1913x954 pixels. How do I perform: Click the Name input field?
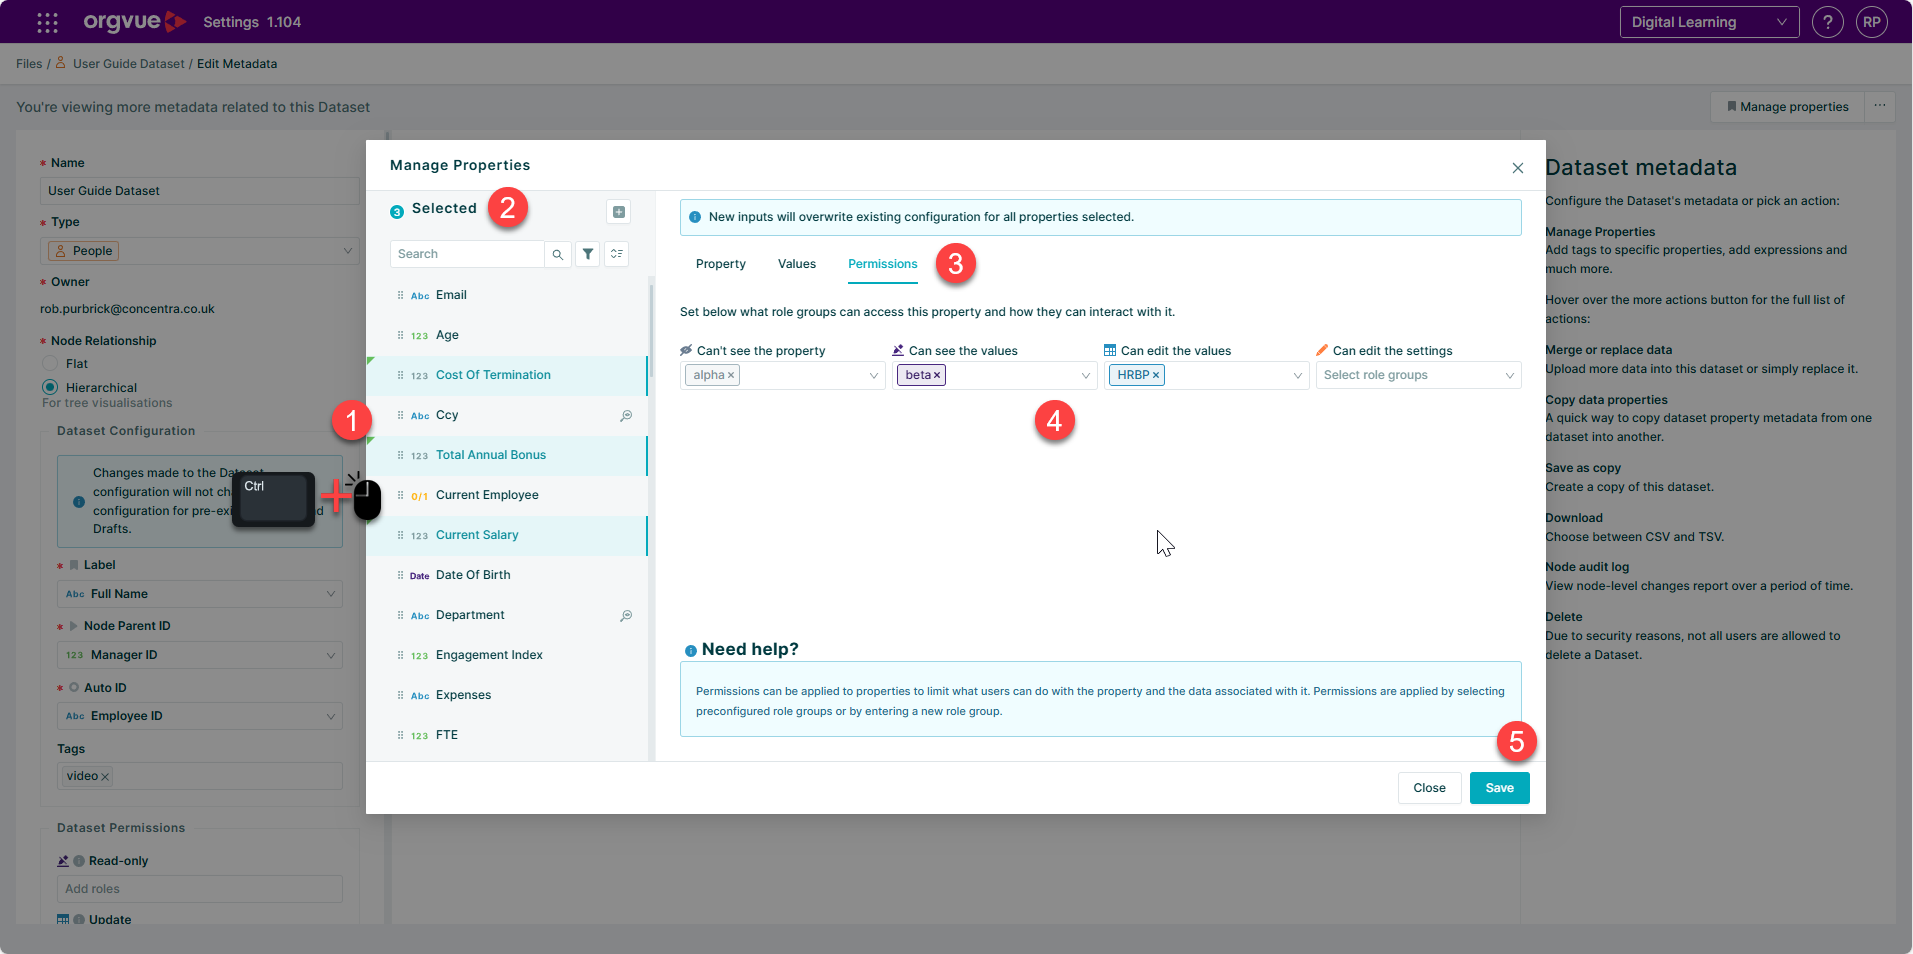pyautogui.click(x=200, y=191)
